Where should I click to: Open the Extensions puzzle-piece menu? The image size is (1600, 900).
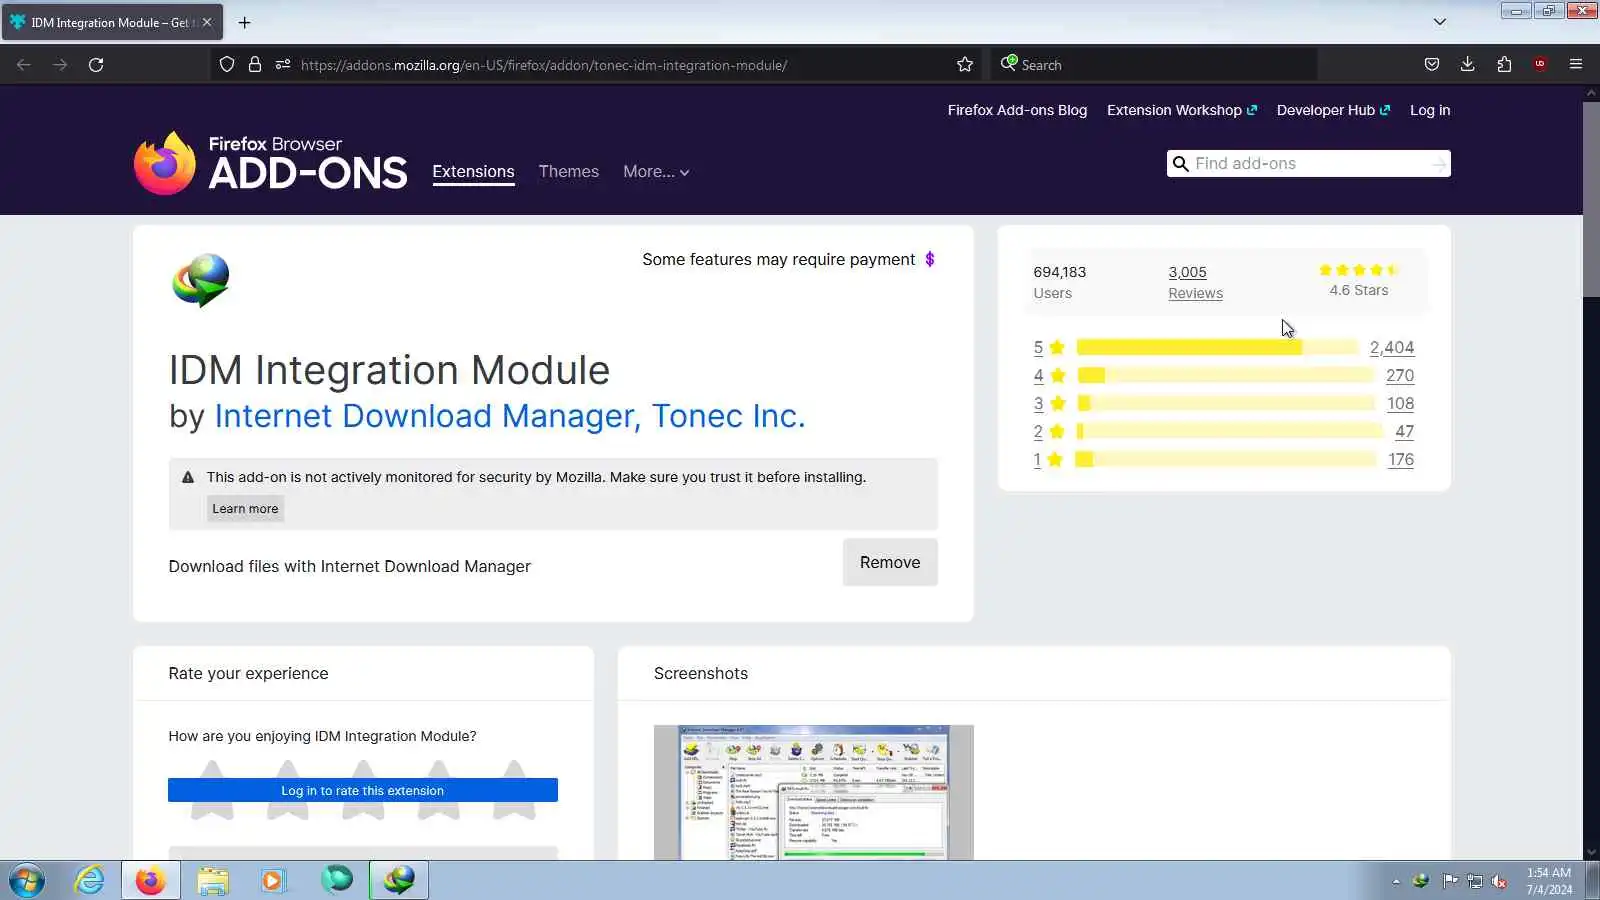coord(1504,65)
